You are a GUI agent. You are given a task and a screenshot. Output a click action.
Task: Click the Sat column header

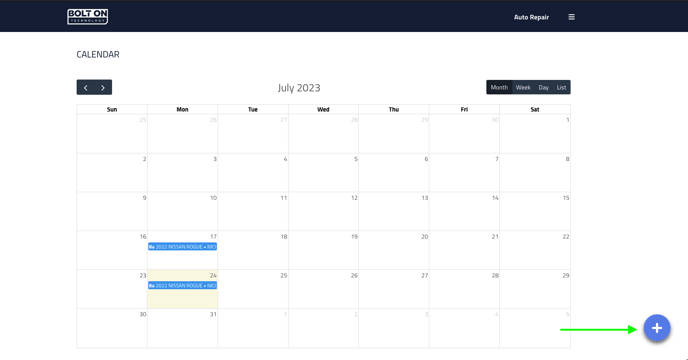(535, 109)
